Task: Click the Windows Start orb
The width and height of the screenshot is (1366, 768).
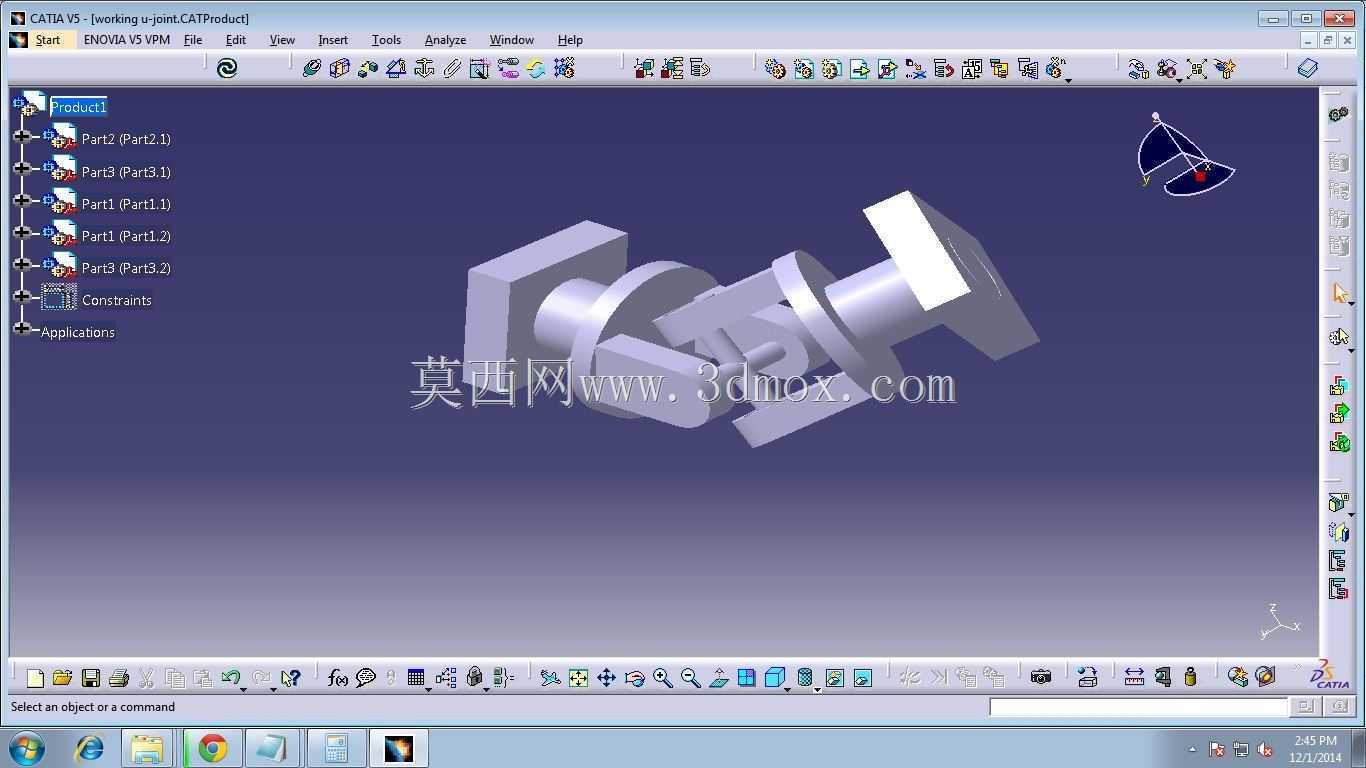Action: 27,748
